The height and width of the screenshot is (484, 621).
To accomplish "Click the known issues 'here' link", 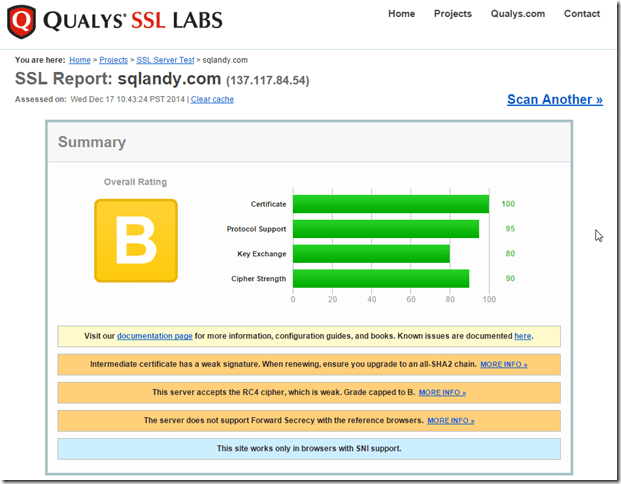I will 522,336.
